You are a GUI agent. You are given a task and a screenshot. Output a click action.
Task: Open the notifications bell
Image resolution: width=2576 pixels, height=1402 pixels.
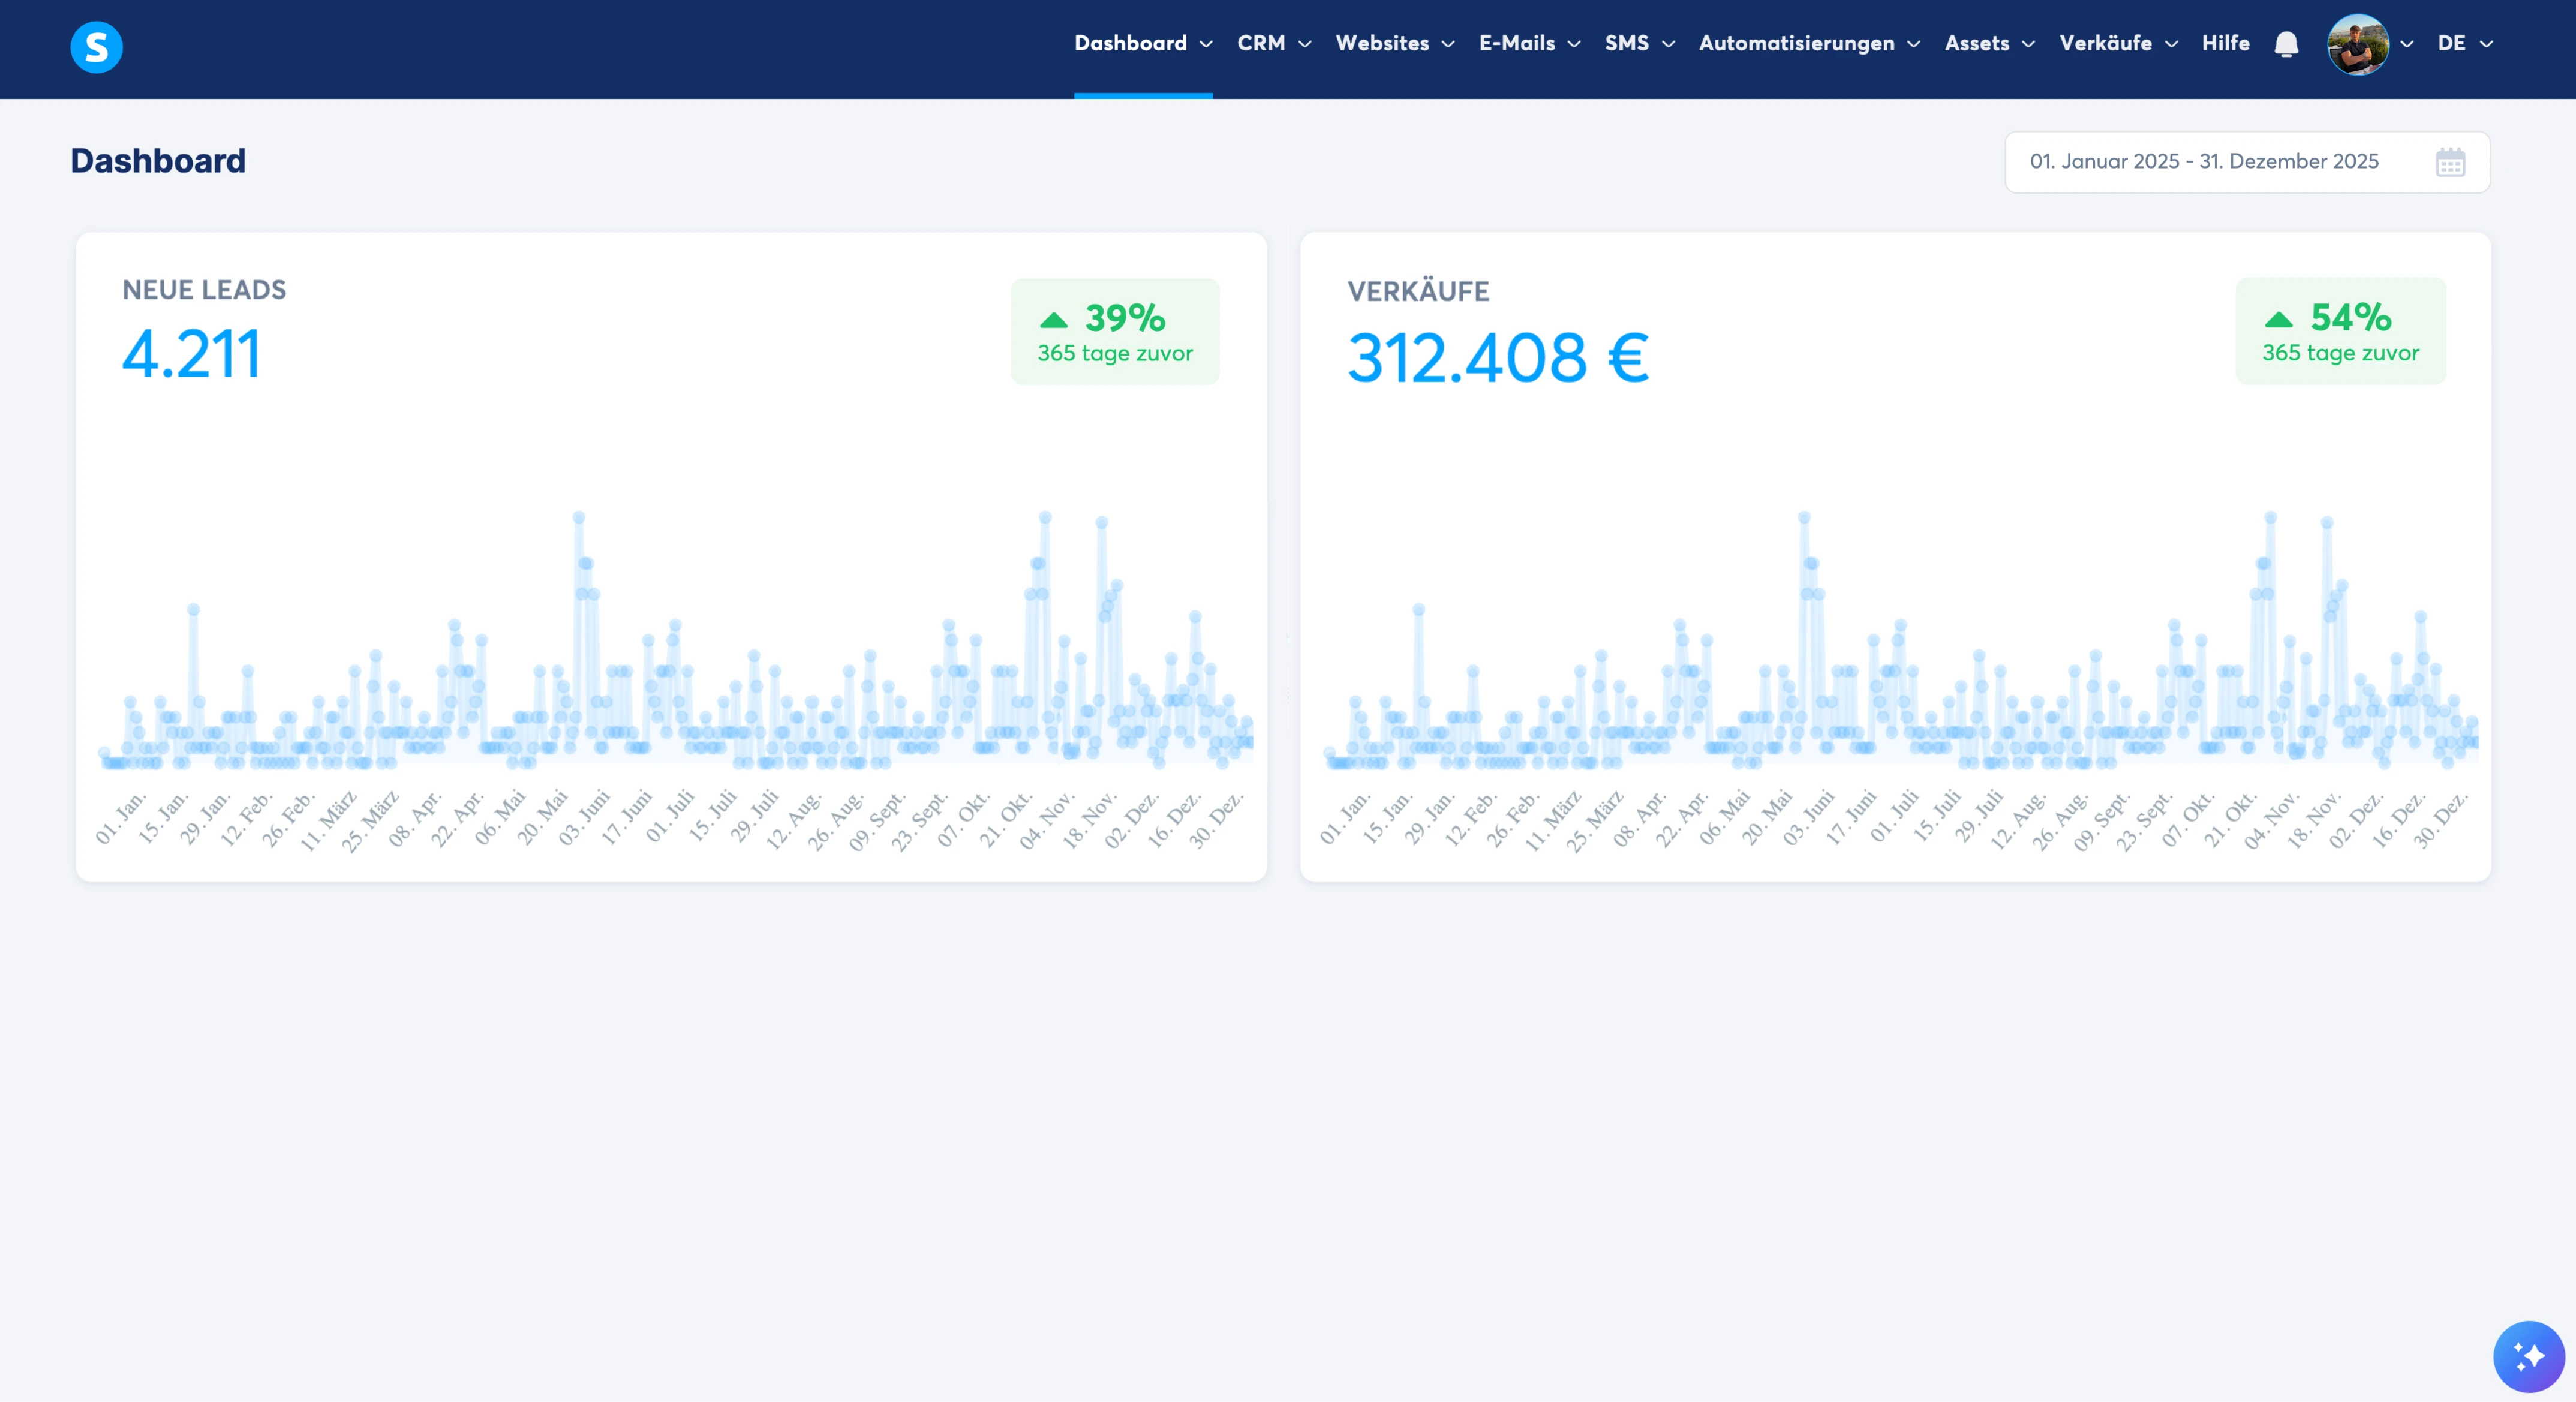point(2286,45)
